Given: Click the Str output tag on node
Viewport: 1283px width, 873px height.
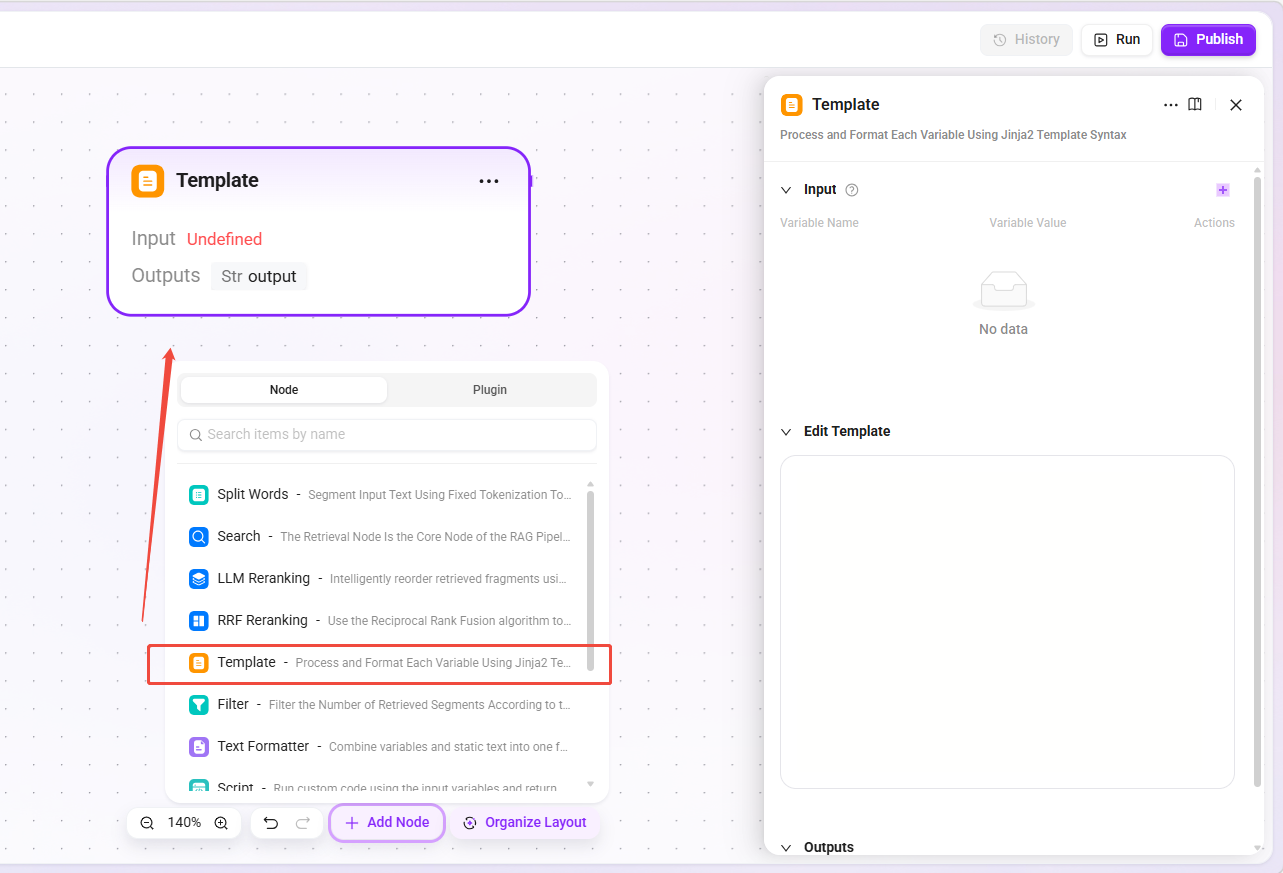Looking at the screenshot, I should pos(259,277).
